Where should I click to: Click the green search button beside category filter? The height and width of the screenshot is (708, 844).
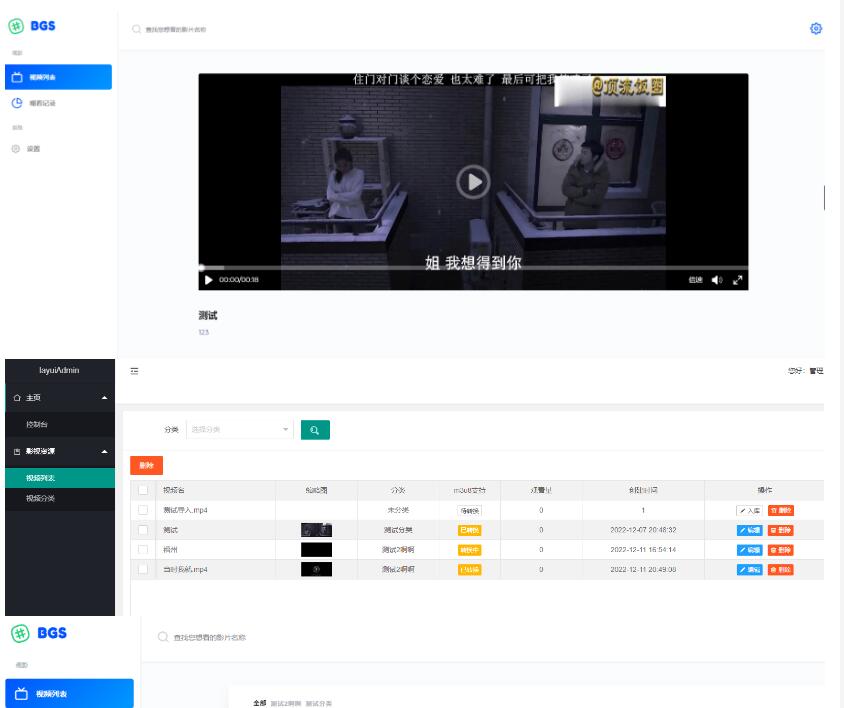(315, 430)
